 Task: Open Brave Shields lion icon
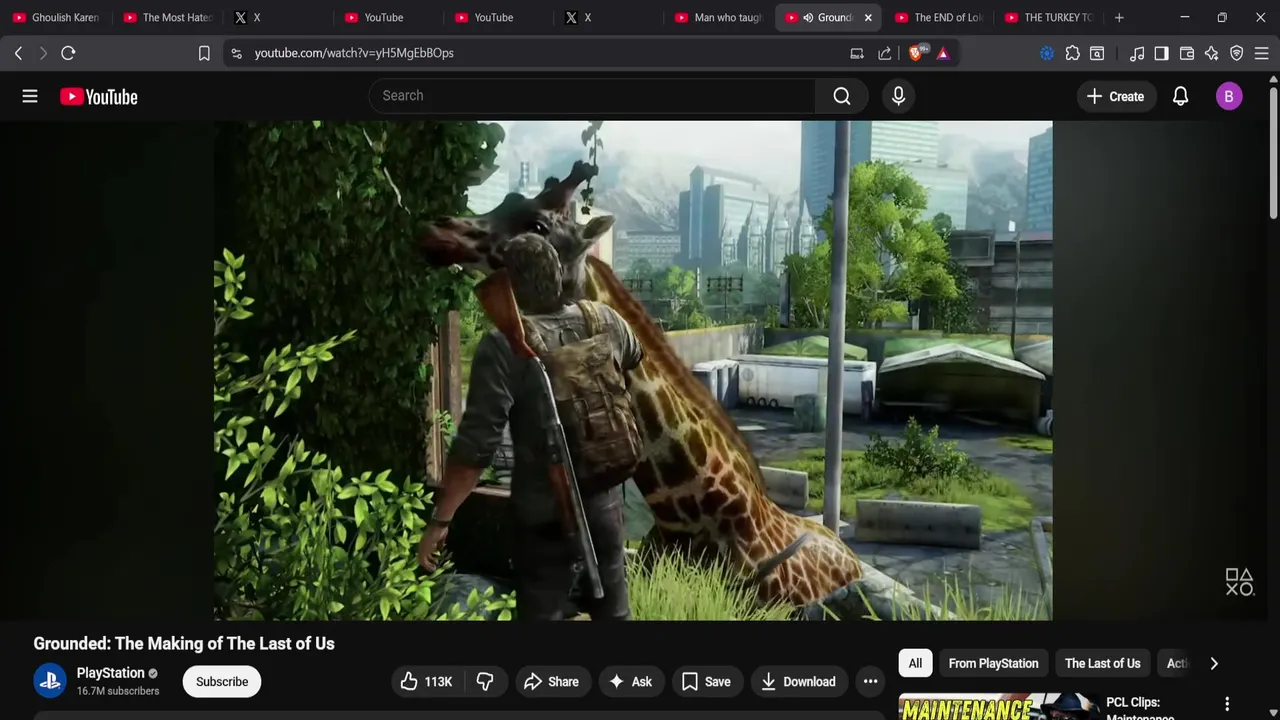tap(917, 53)
